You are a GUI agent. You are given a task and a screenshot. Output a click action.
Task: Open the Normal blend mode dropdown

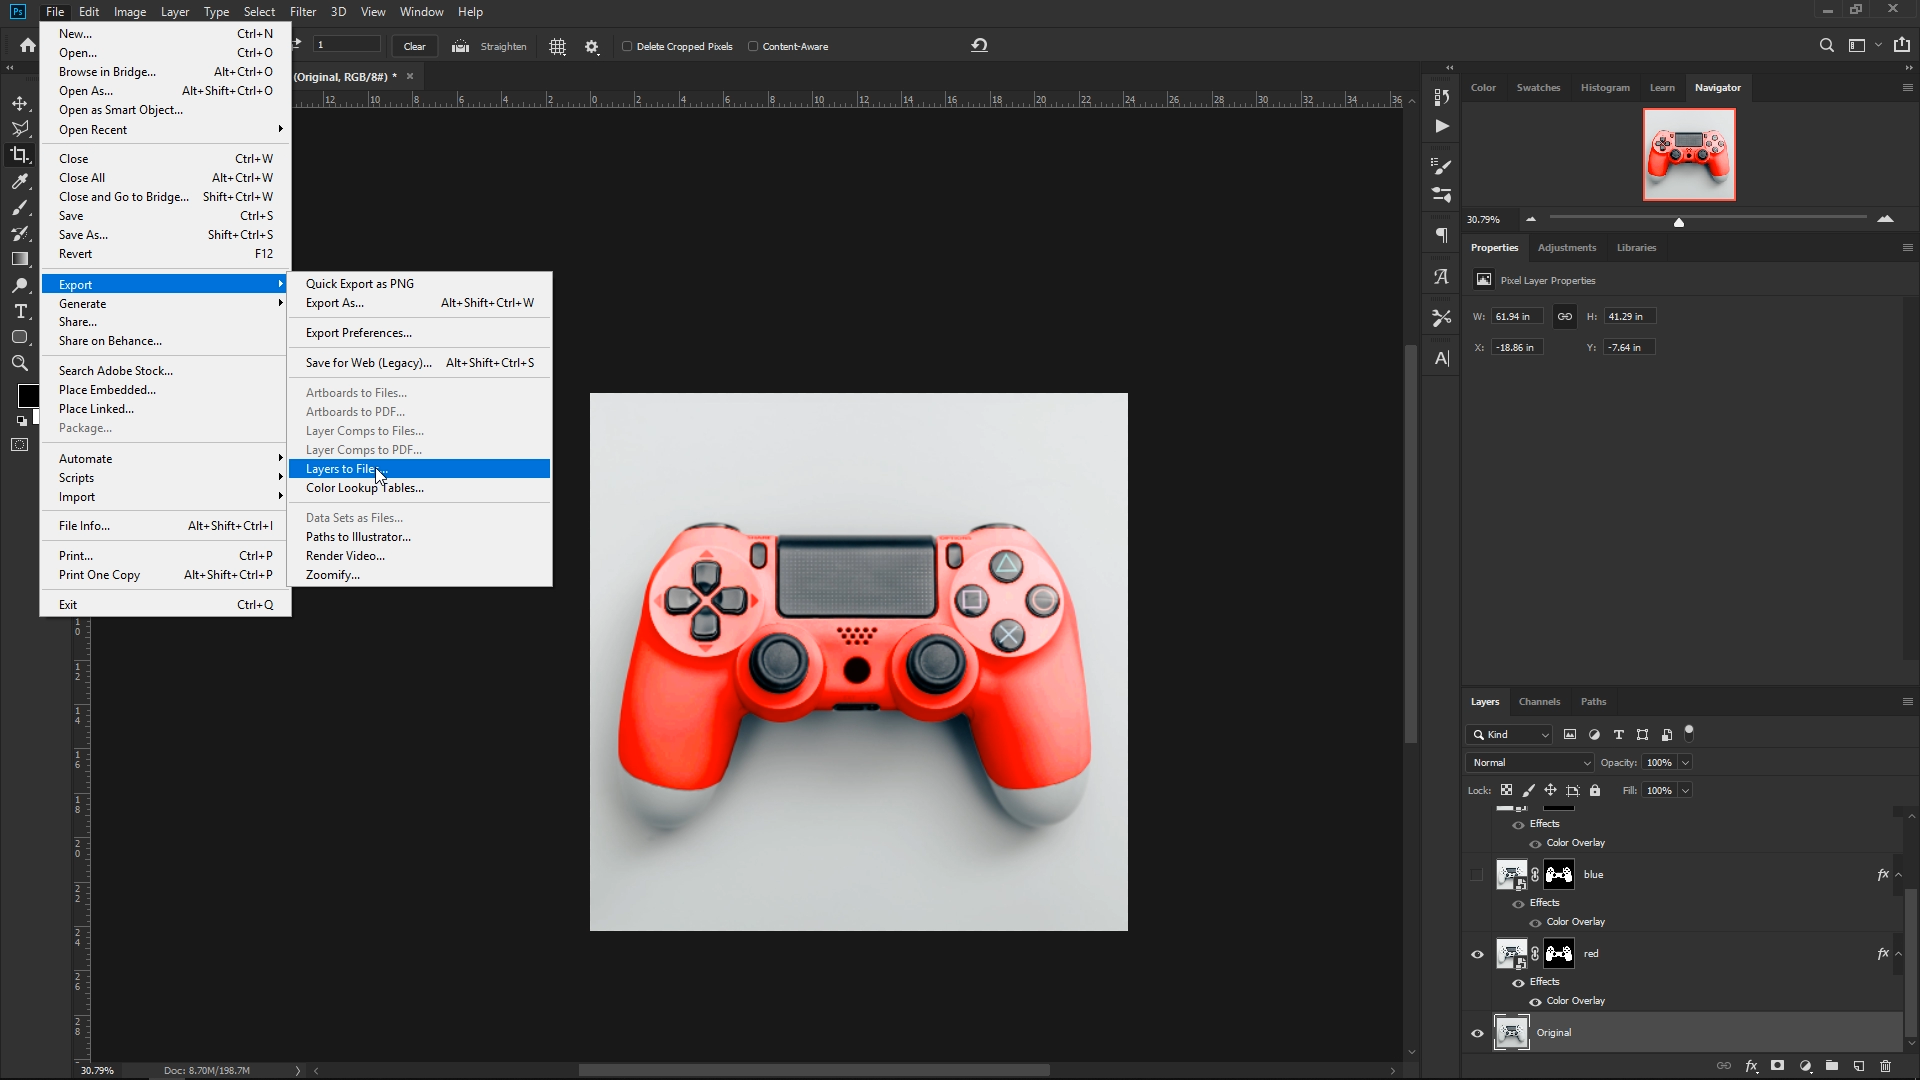point(1529,763)
